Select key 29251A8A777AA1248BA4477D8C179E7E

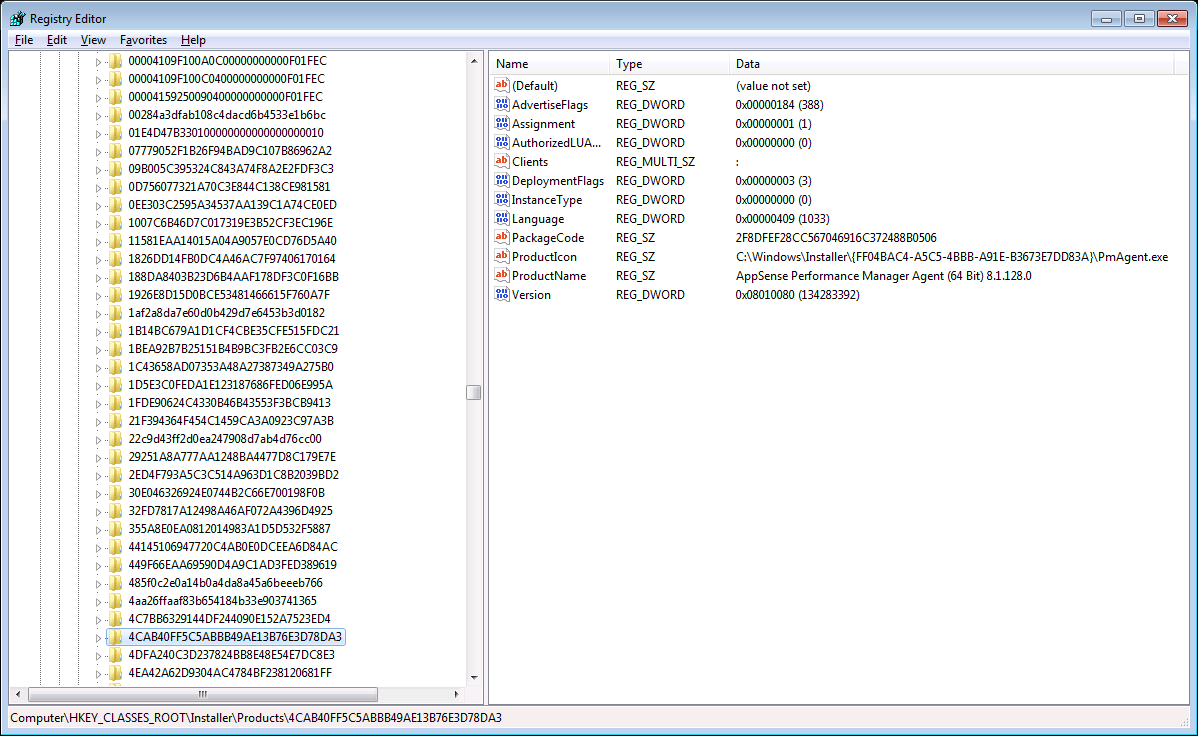tap(232, 456)
